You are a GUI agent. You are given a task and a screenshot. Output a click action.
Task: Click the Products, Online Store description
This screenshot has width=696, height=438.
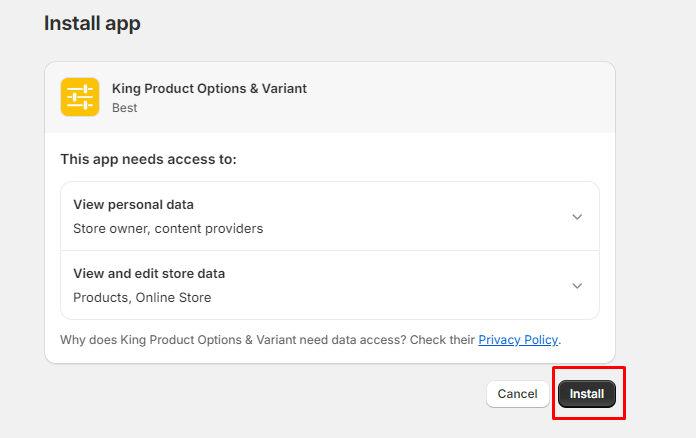click(142, 297)
